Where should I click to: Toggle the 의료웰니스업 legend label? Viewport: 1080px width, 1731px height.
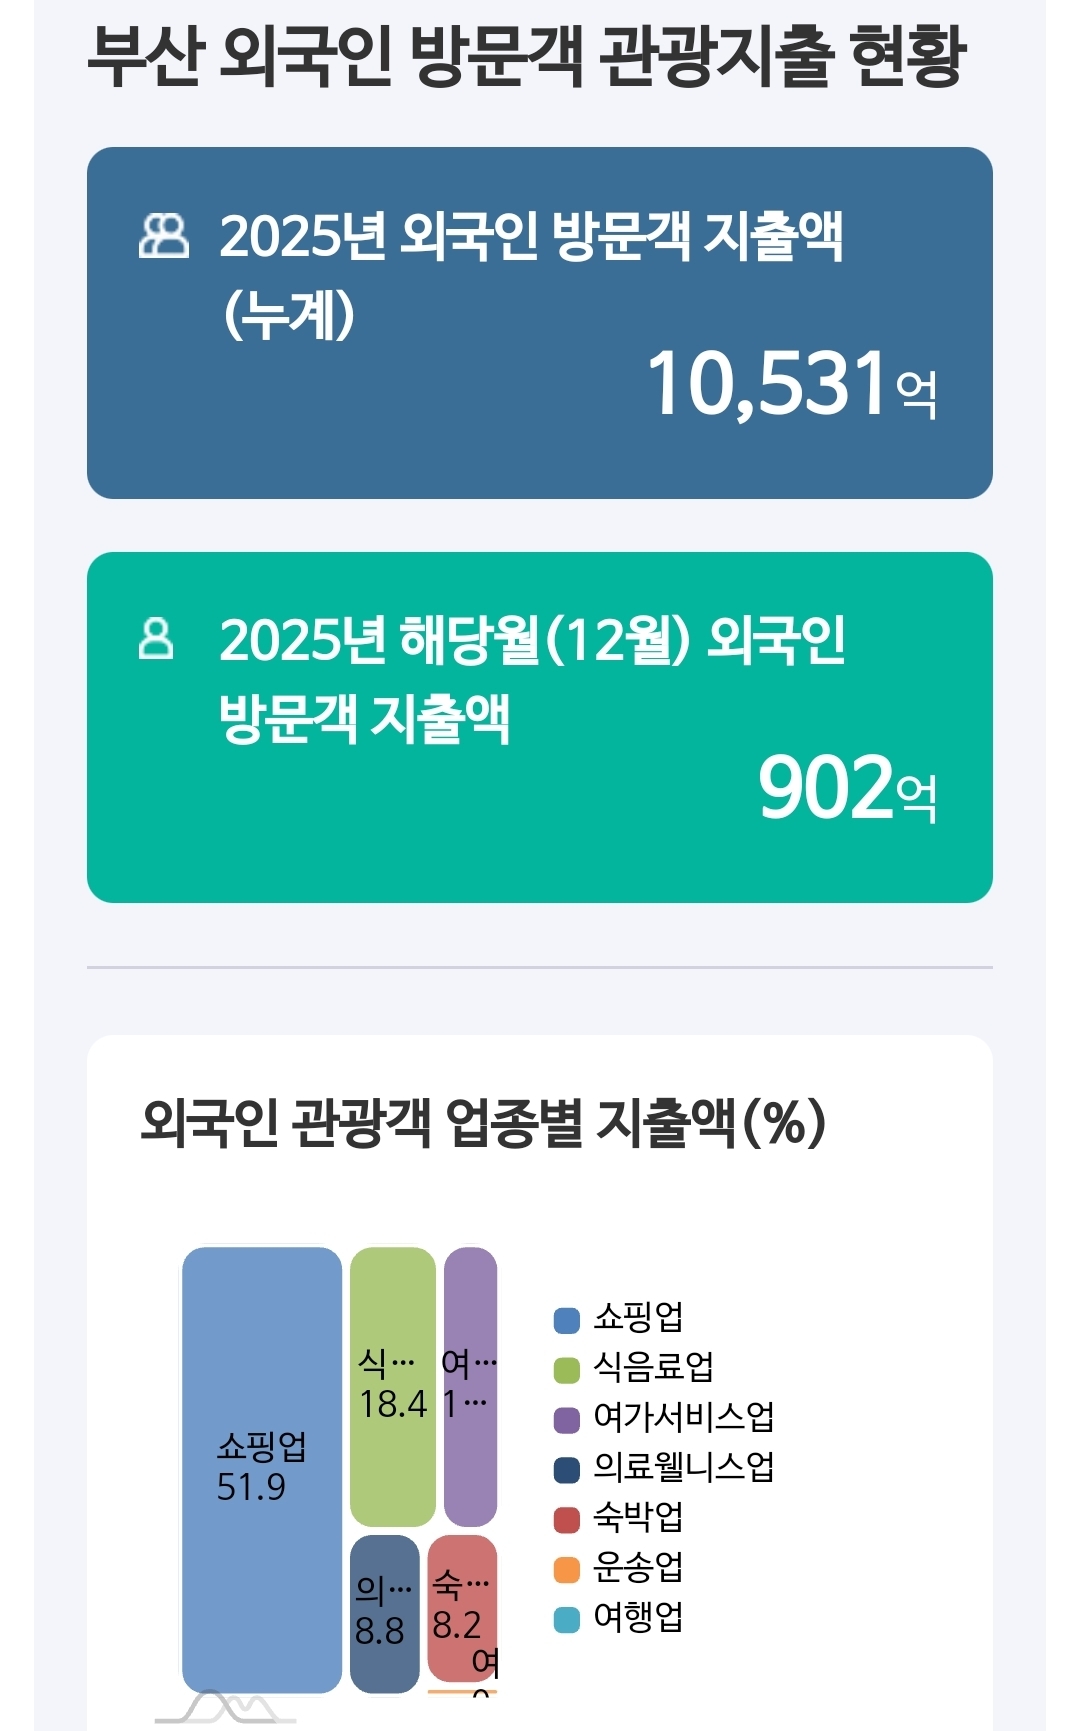(x=683, y=1467)
